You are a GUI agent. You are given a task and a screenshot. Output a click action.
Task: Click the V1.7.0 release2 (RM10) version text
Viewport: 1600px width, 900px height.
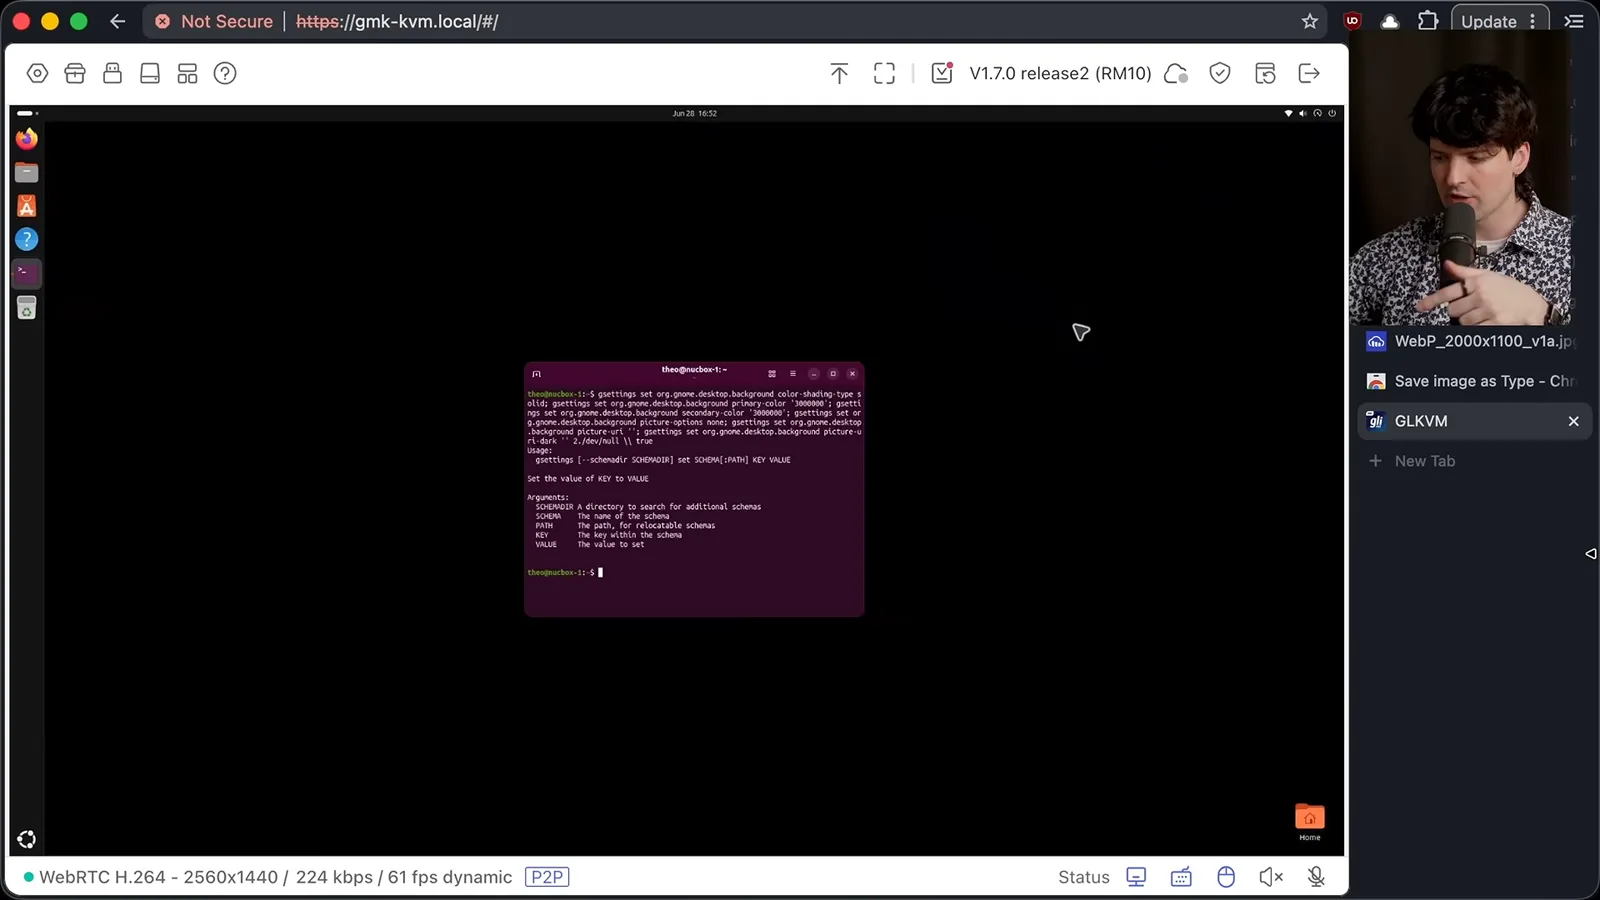tap(1060, 73)
